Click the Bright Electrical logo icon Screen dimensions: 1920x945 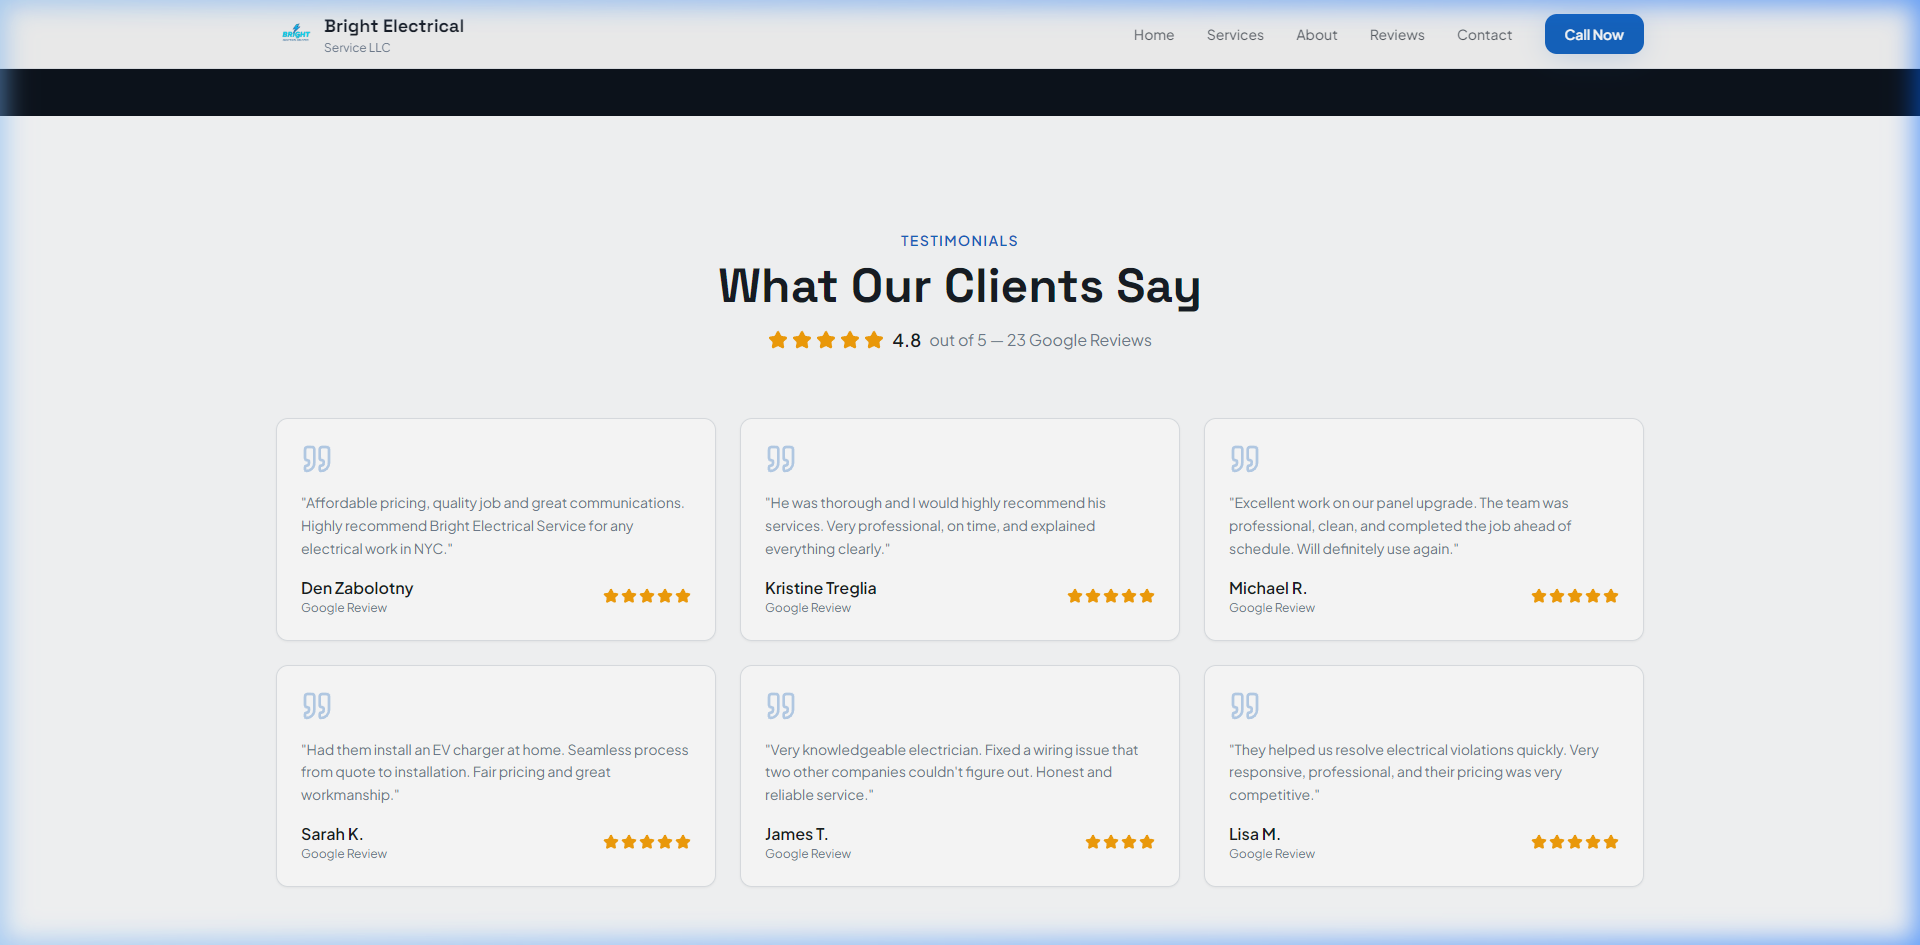pos(296,34)
